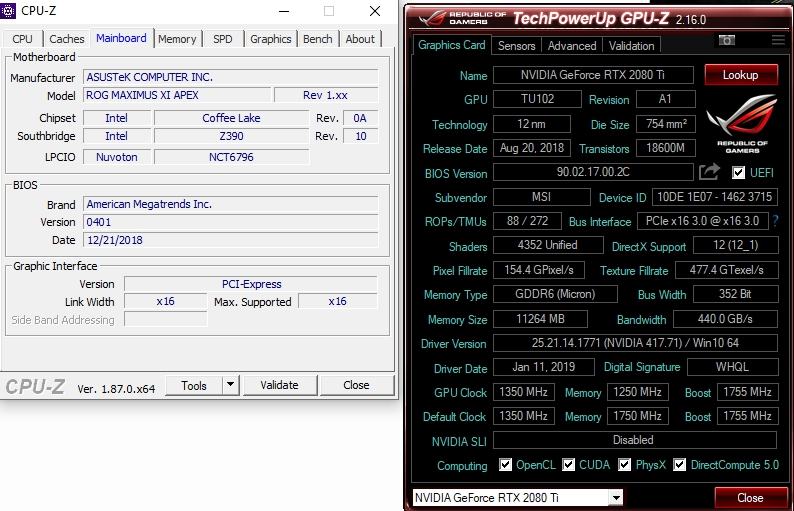
Task: Switch to the Sensors tab in GPU-Z
Action: click(517, 46)
